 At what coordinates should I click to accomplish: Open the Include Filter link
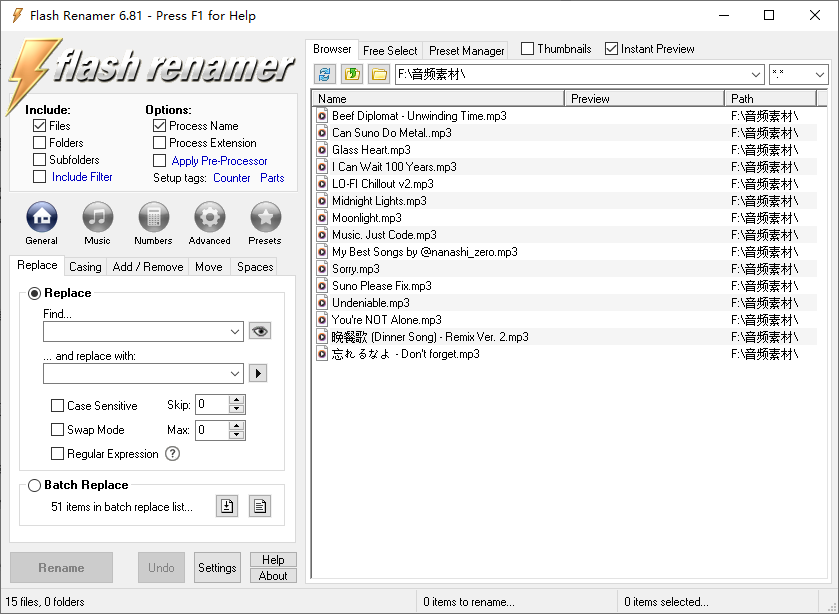click(82, 177)
